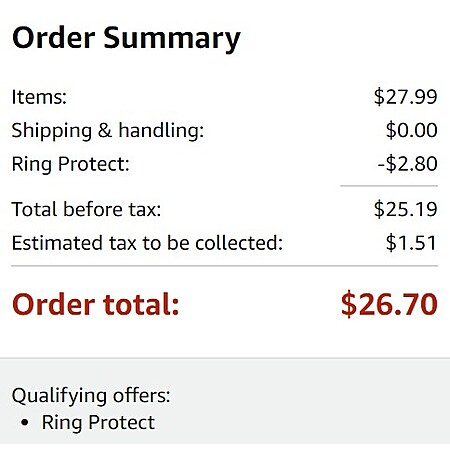
Task: Click Estimated tax to be collected label
Action: pos(147,243)
